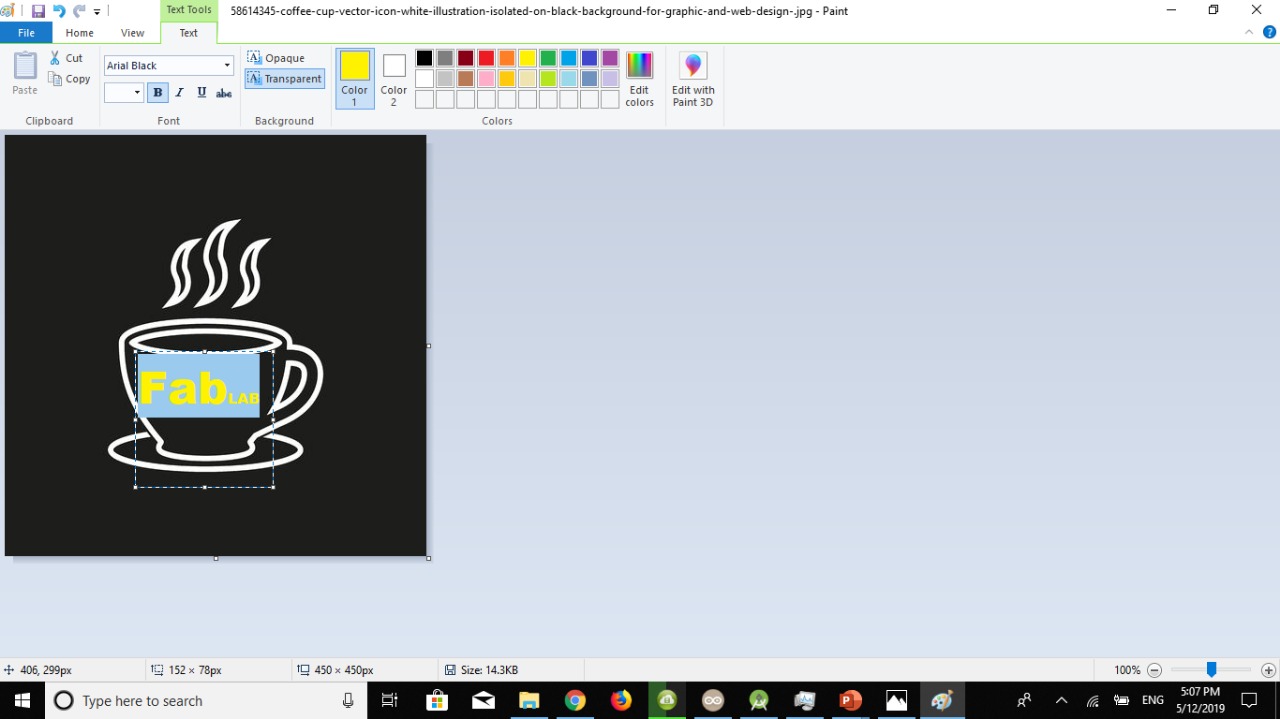1280x719 pixels.
Task: Click the battery tray icon
Action: click(1122, 700)
